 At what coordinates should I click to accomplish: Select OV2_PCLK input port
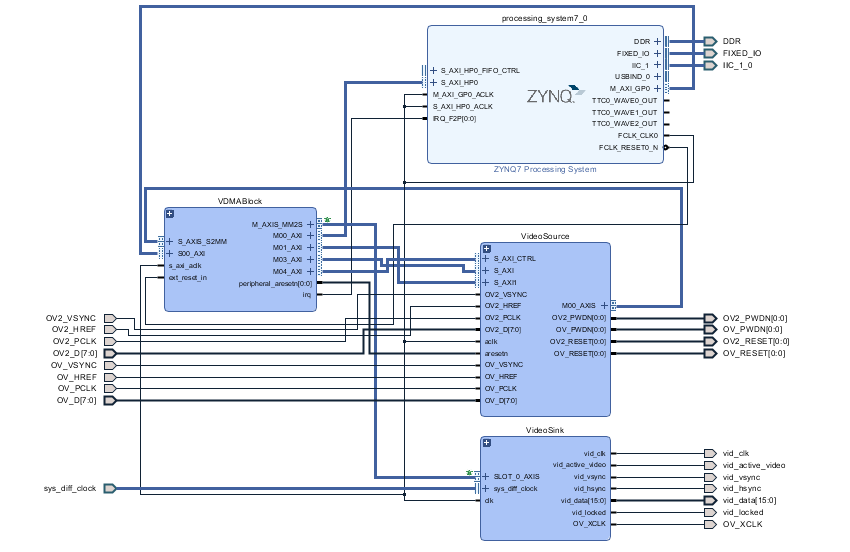tap(110, 341)
